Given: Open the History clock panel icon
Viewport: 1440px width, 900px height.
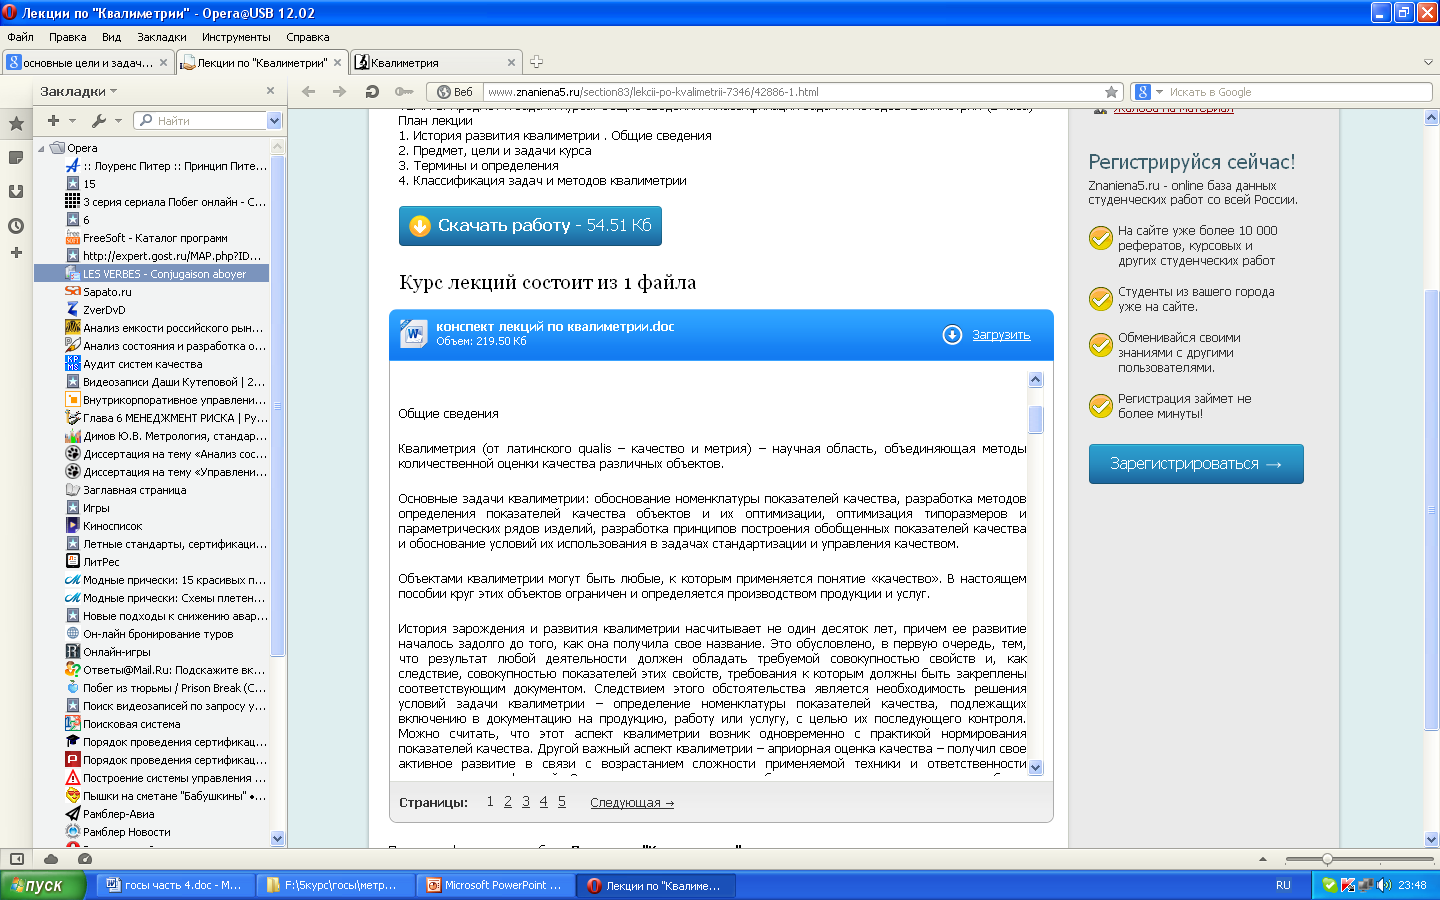Looking at the screenshot, I should click(16, 226).
